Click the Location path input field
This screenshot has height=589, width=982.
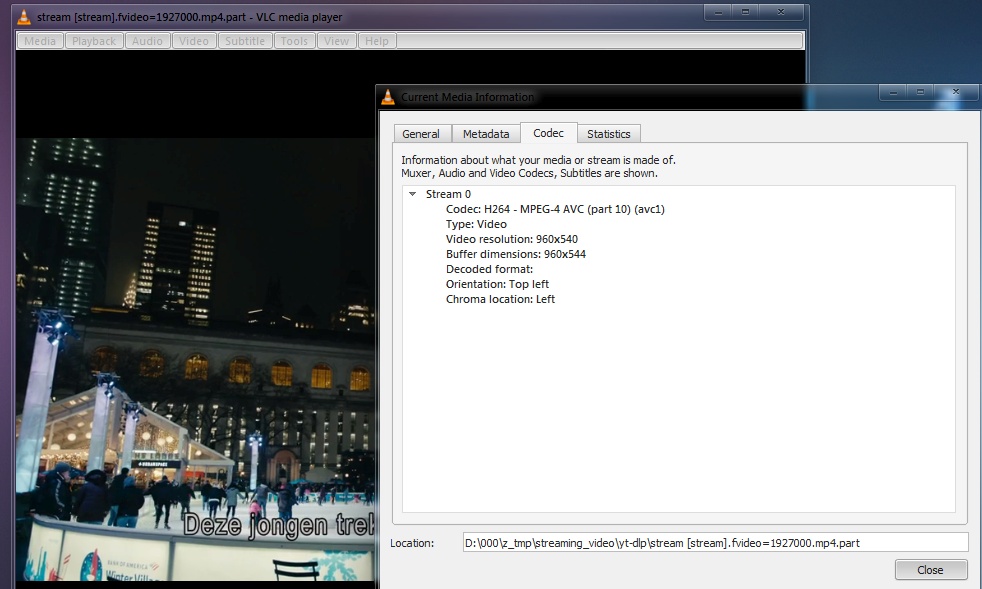point(715,543)
